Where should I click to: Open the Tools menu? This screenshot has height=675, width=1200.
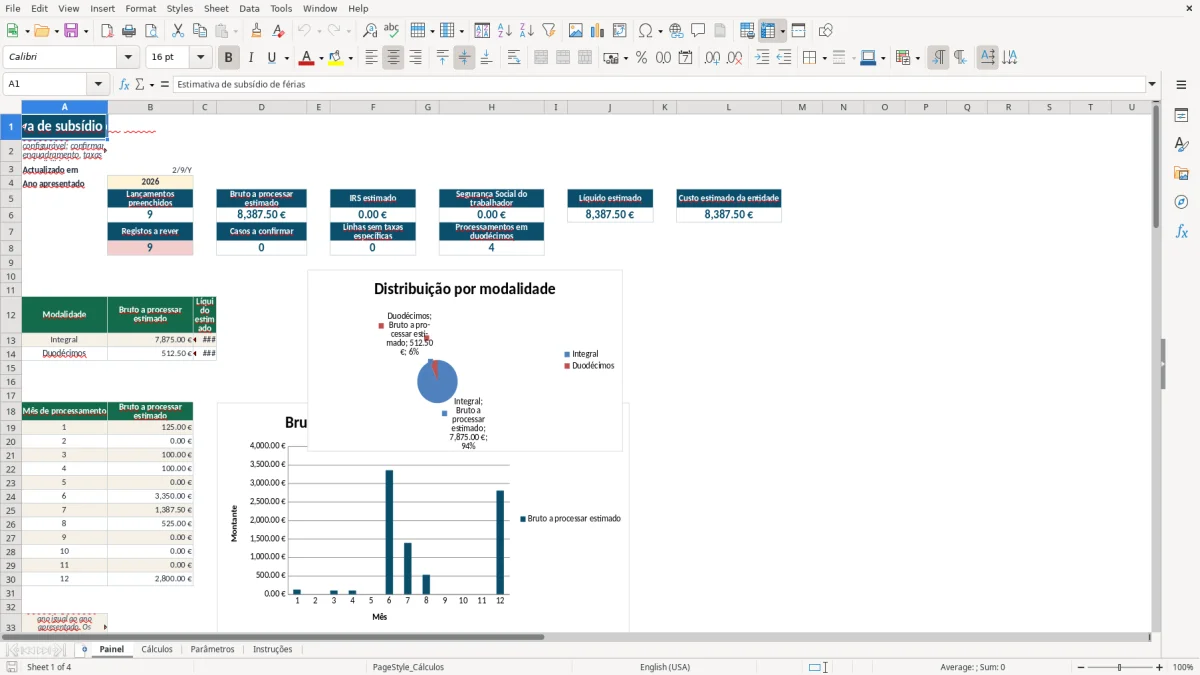[x=281, y=8]
